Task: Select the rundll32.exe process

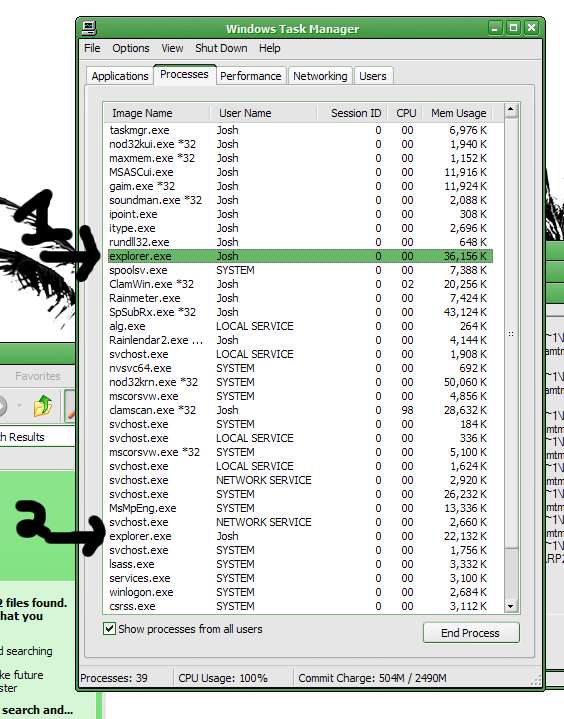Action: 300,242
